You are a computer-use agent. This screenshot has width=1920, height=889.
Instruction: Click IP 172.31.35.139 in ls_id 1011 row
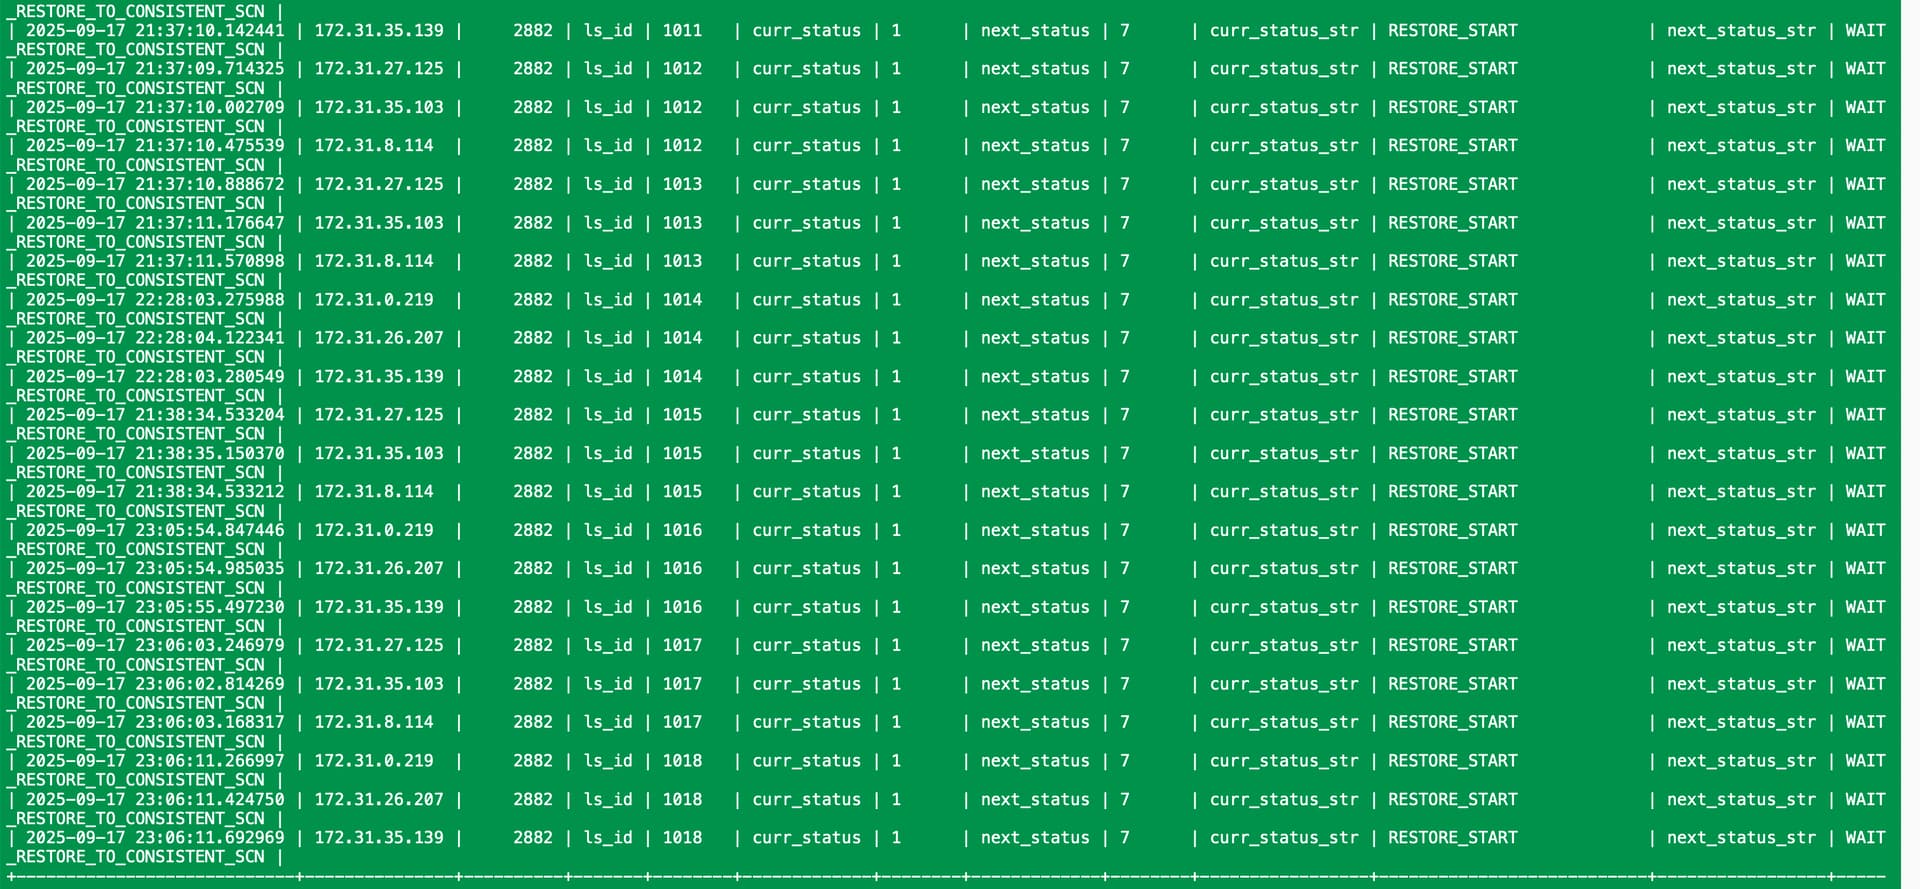(379, 31)
